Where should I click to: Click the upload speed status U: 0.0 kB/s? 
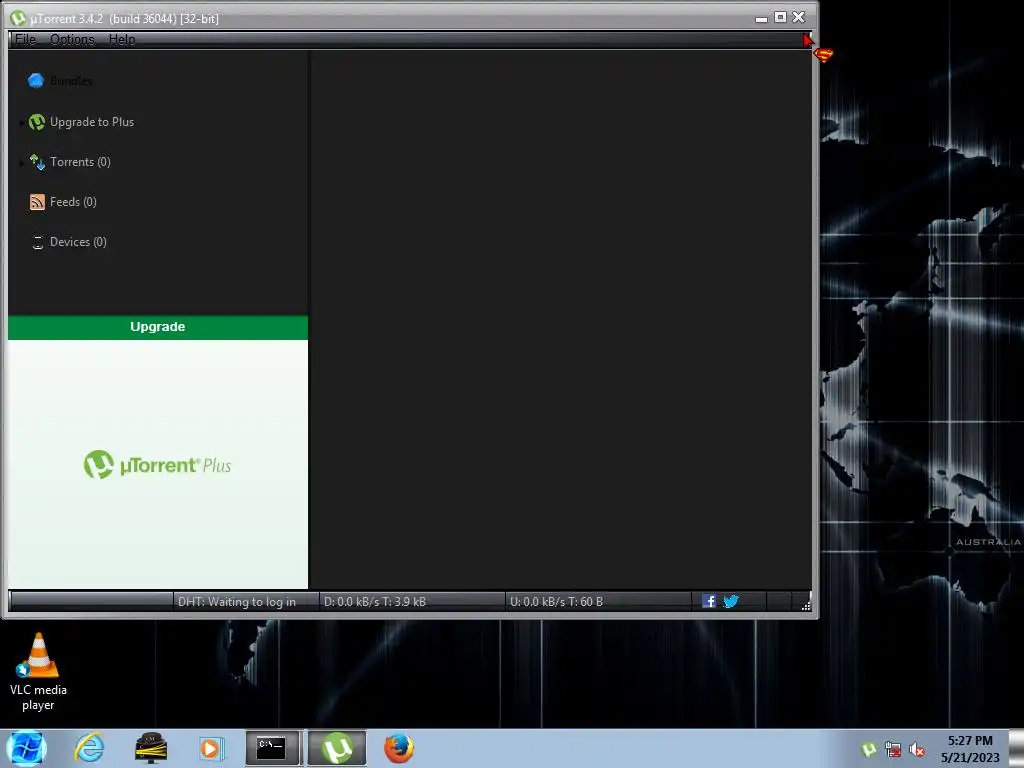(x=556, y=602)
